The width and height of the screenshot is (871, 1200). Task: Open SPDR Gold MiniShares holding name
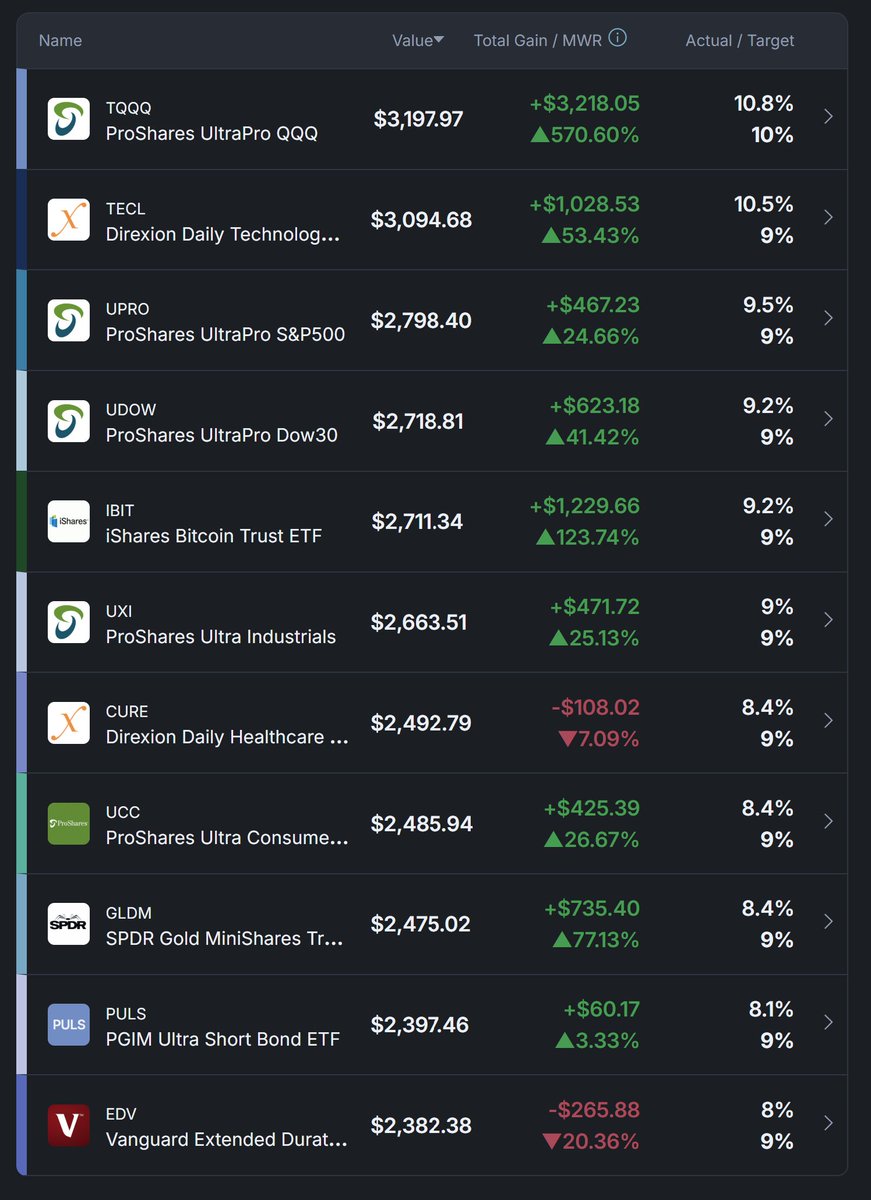225,938
